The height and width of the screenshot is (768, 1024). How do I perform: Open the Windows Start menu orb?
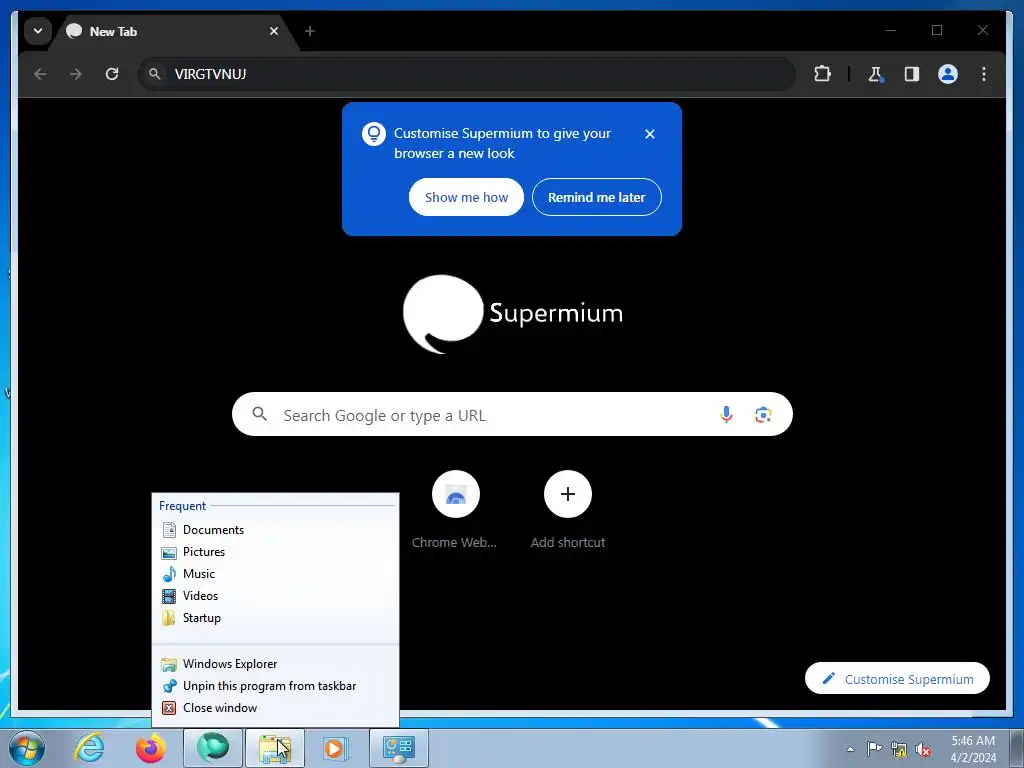(27, 748)
